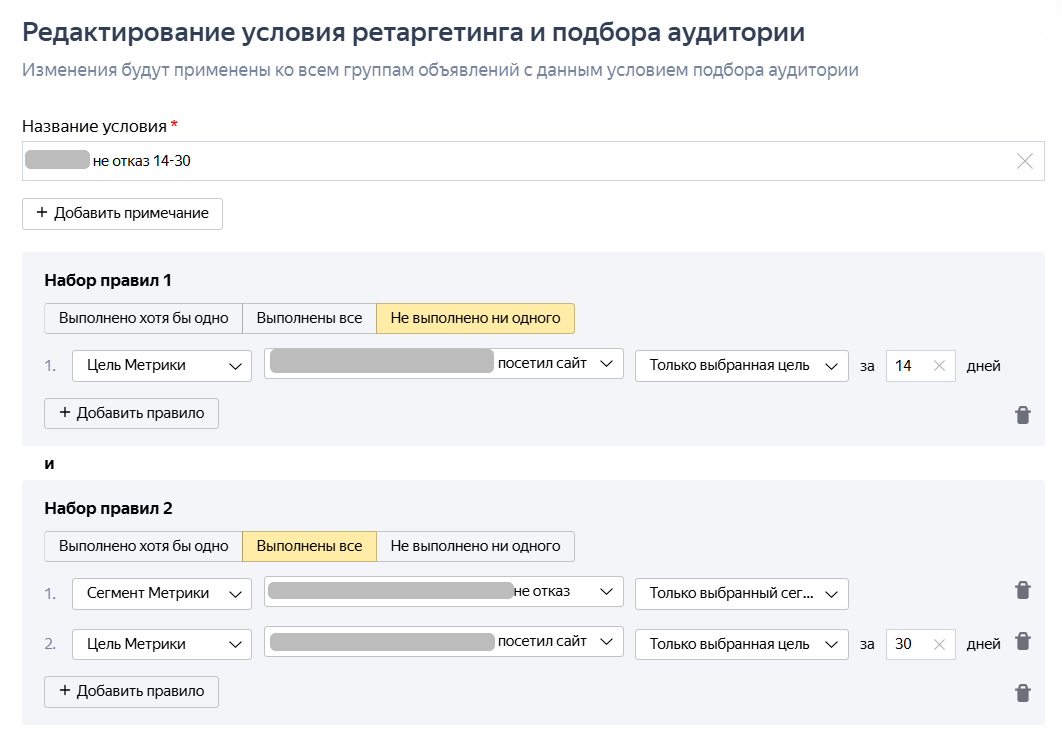Click 'Добавить примечание' button

(x=122, y=214)
